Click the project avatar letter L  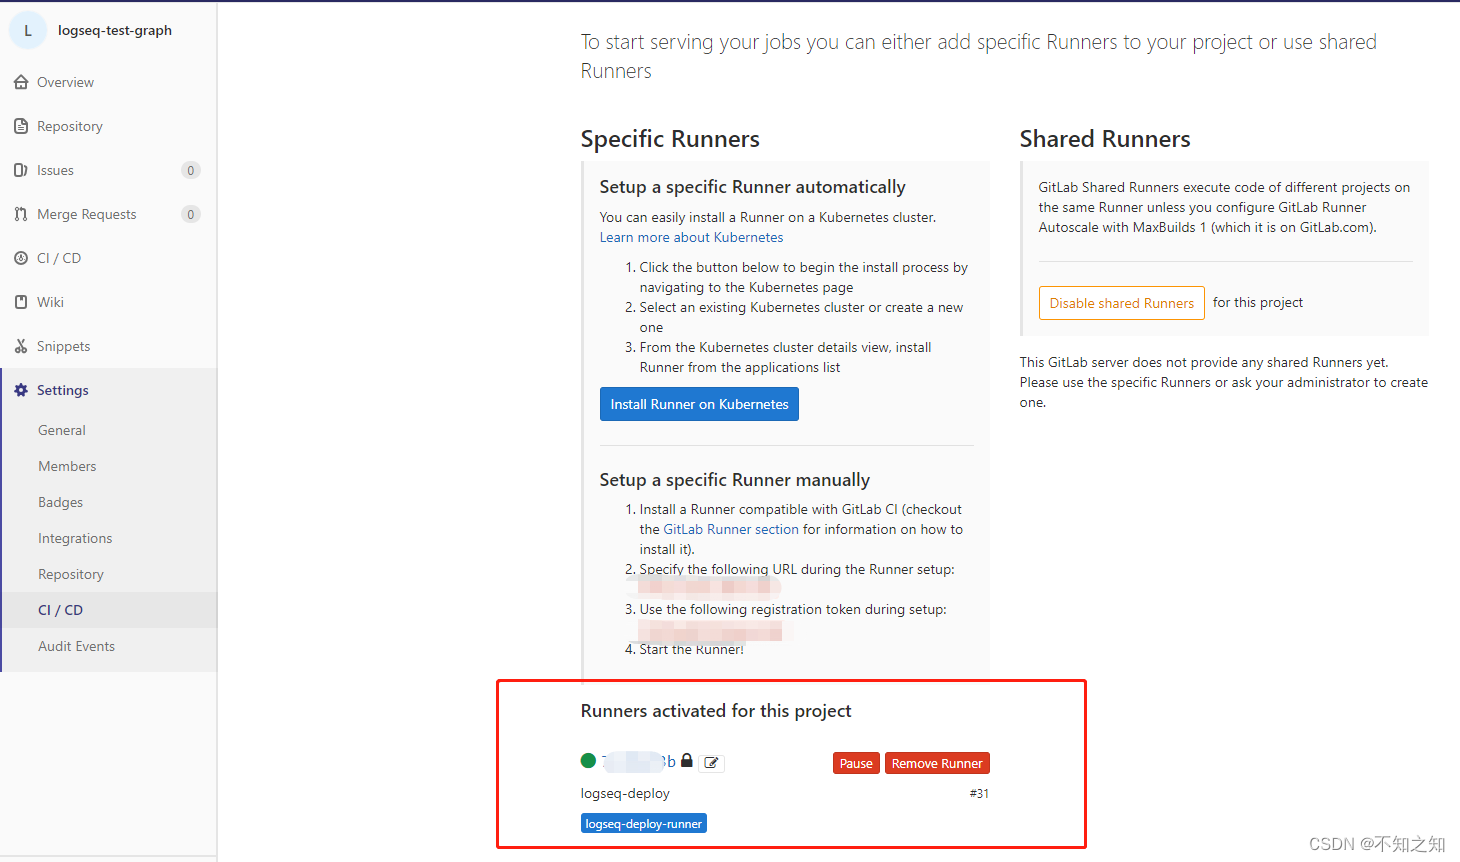pyautogui.click(x=28, y=30)
